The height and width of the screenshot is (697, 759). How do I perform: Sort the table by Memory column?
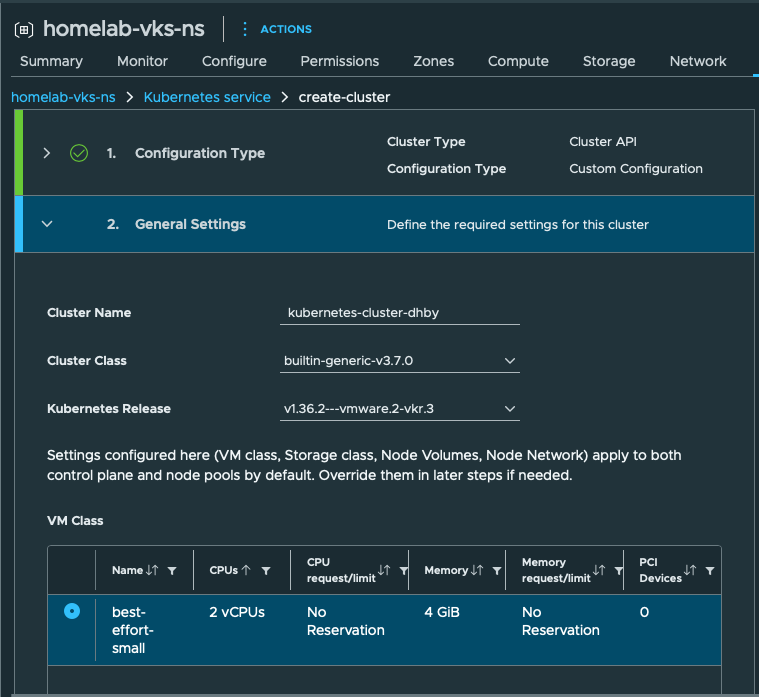[477, 570]
